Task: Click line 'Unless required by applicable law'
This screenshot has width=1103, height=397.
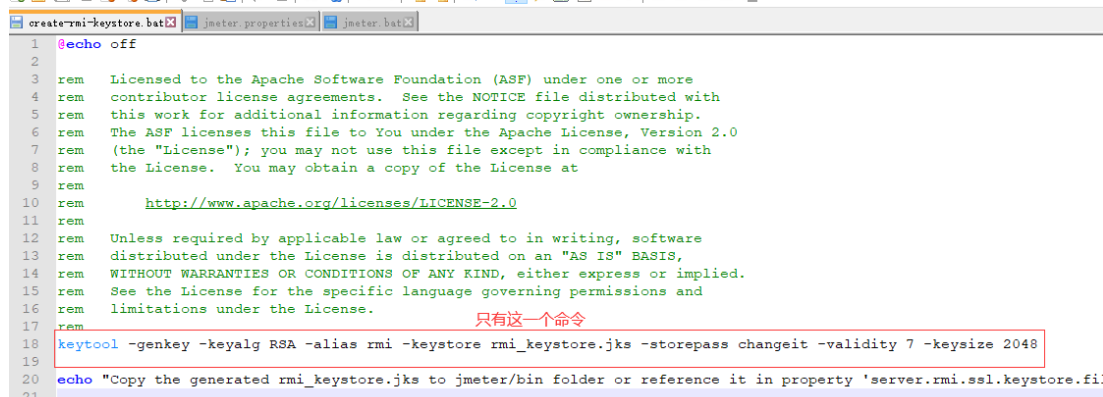Action: [x=406, y=238]
